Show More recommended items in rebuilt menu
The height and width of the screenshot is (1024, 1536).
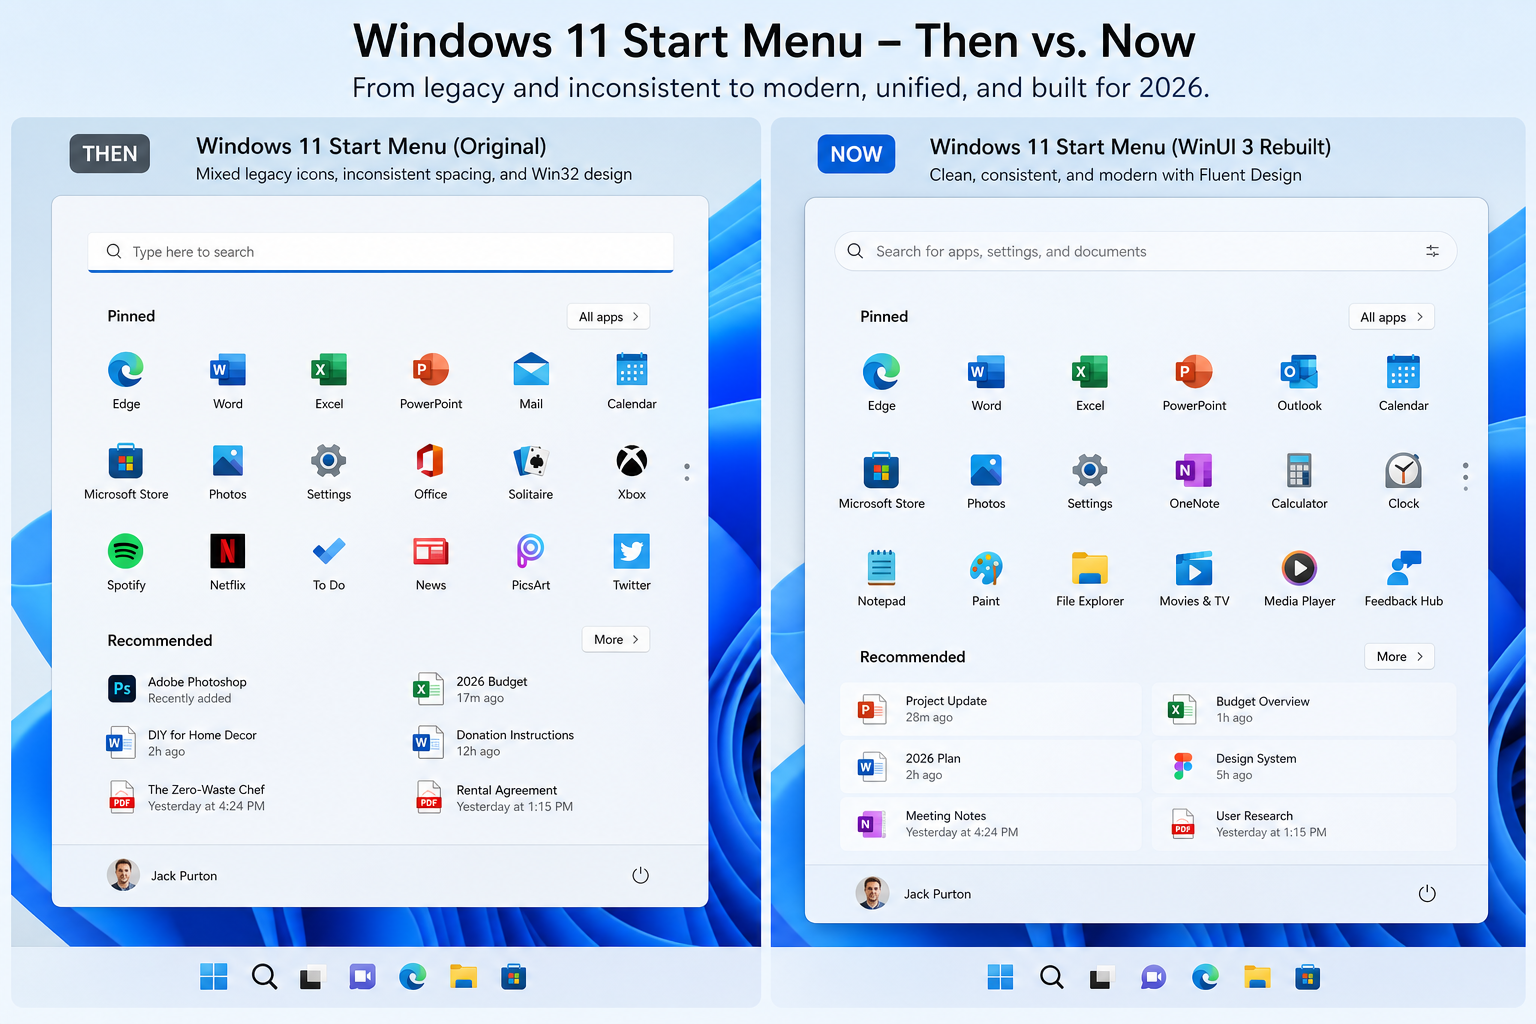[x=1399, y=657]
